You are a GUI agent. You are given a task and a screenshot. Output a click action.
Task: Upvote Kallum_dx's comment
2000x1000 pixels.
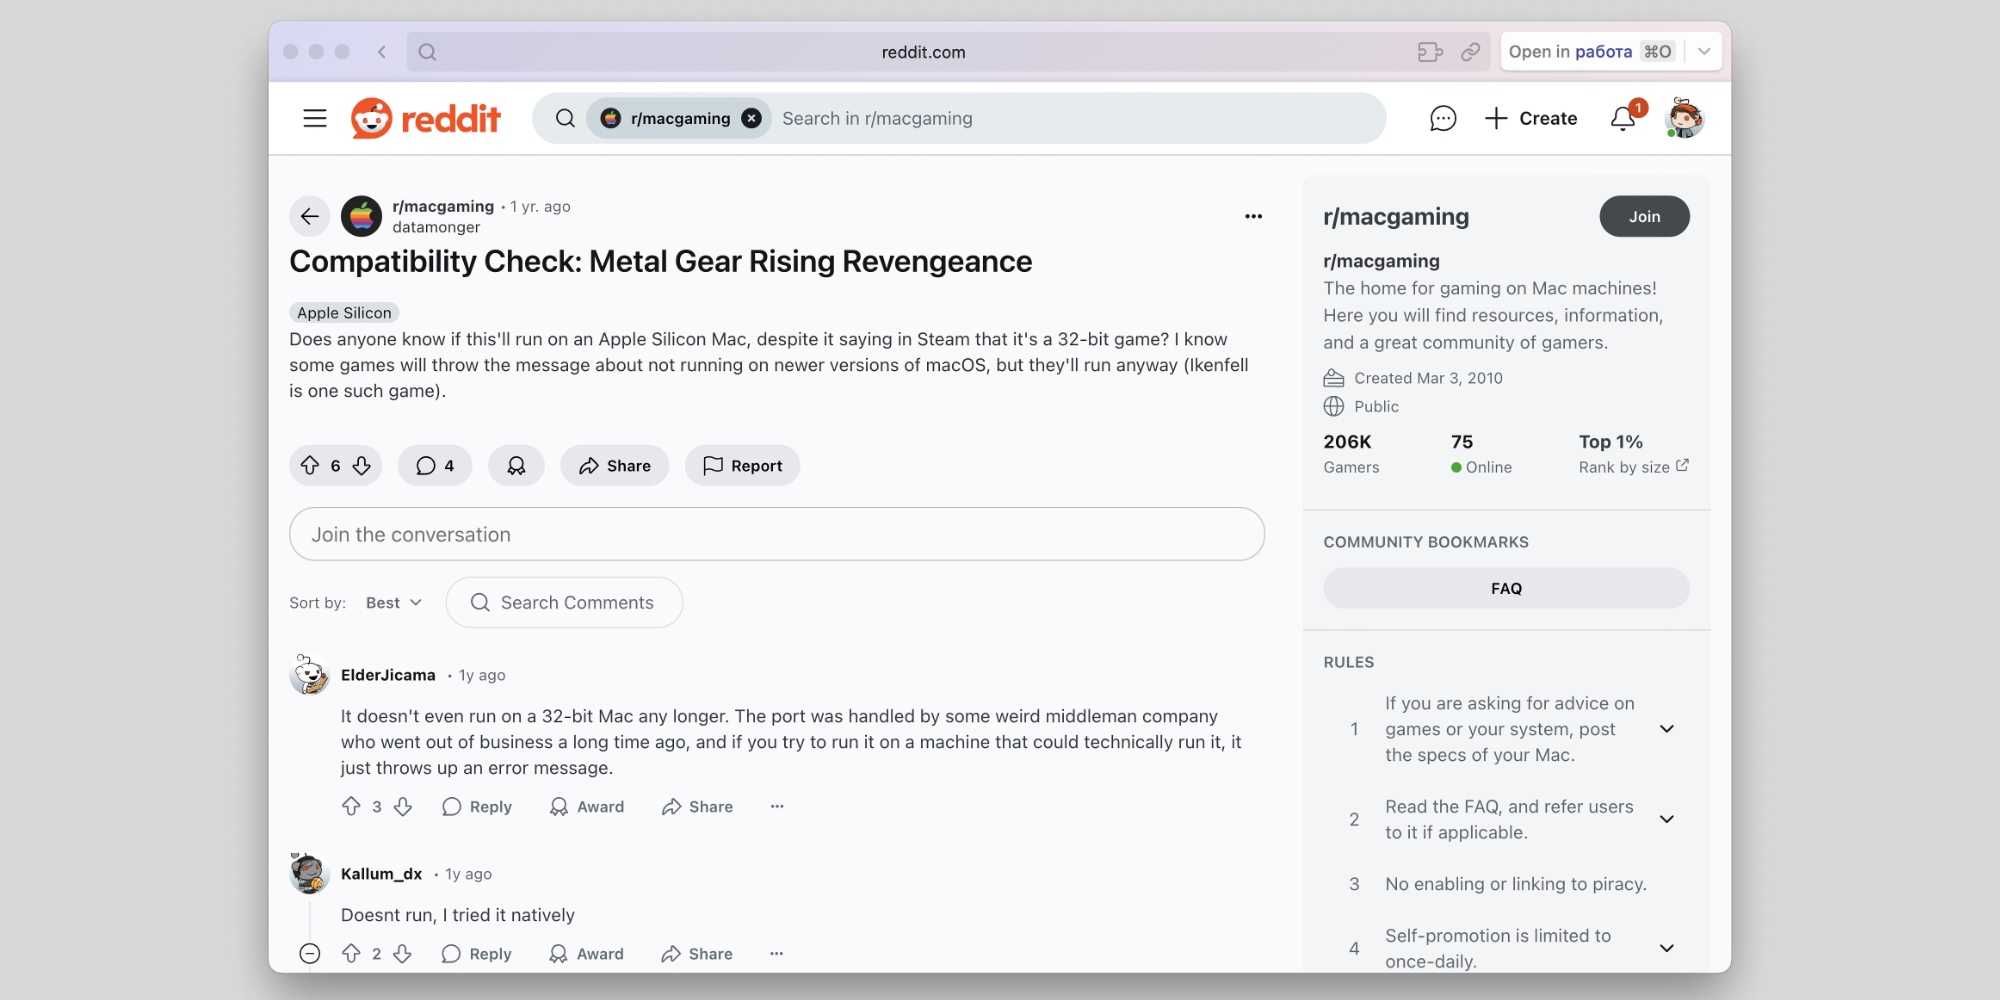[x=351, y=954]
